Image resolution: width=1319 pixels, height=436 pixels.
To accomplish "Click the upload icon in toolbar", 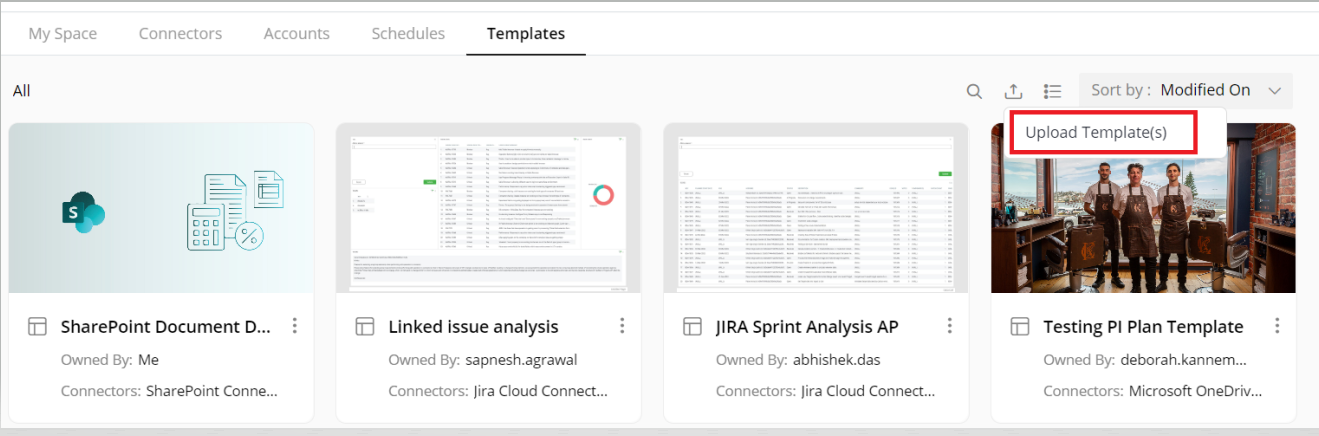I will click(x=1013, y=91).
